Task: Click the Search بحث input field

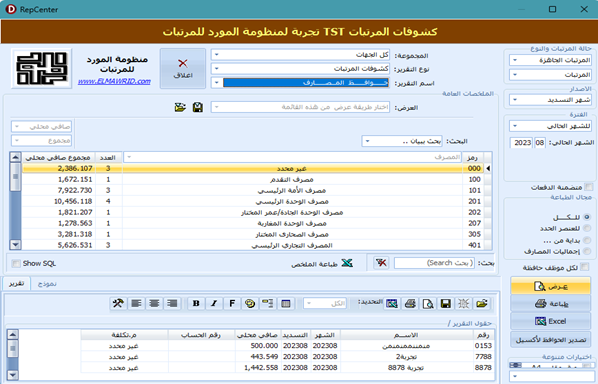Action: [434, 263]
